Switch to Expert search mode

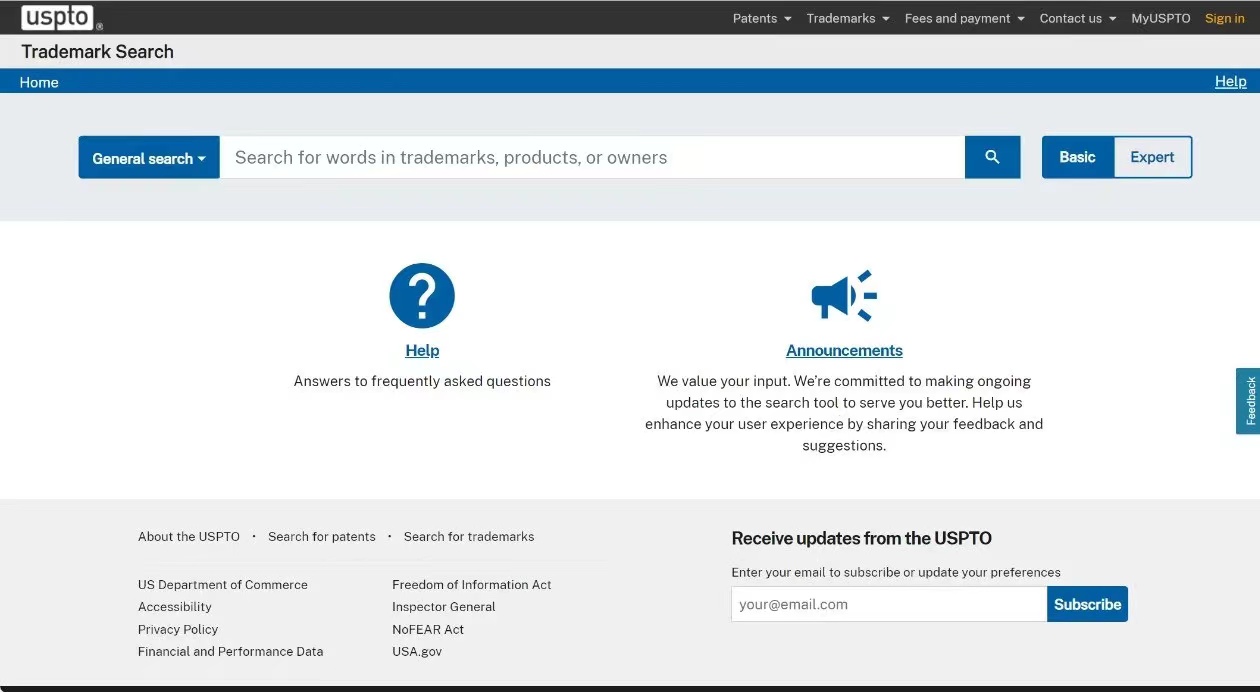pos(1152,157)
